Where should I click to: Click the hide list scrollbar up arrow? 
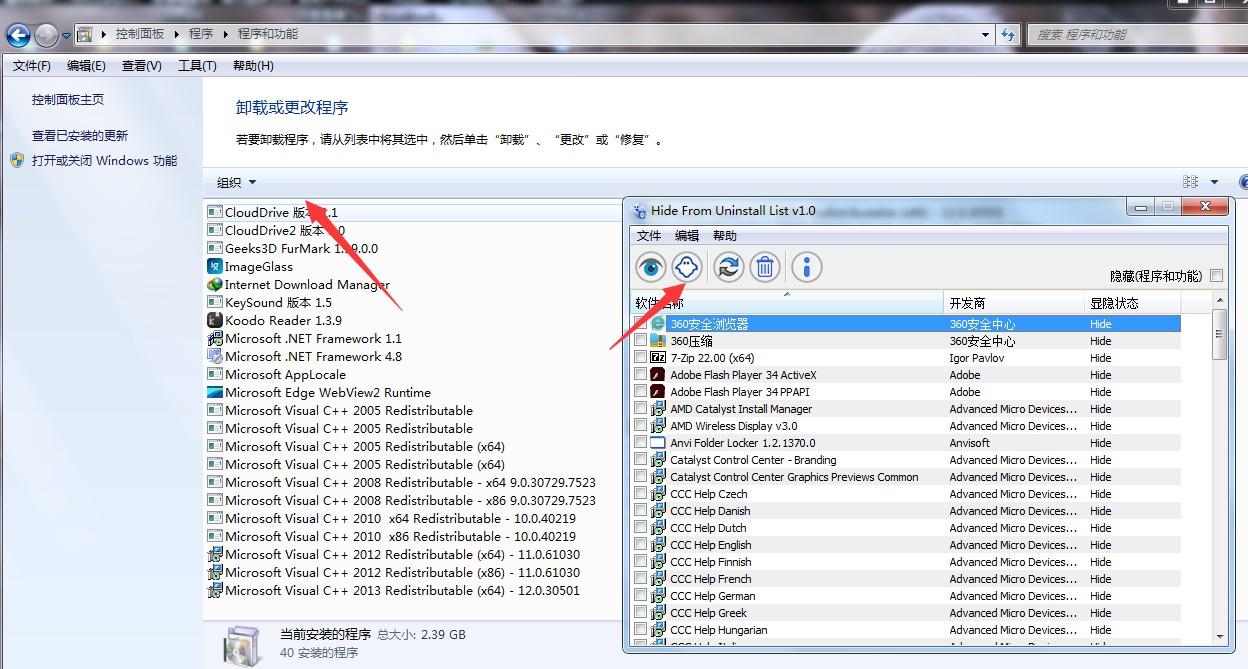coord(1219,300)
